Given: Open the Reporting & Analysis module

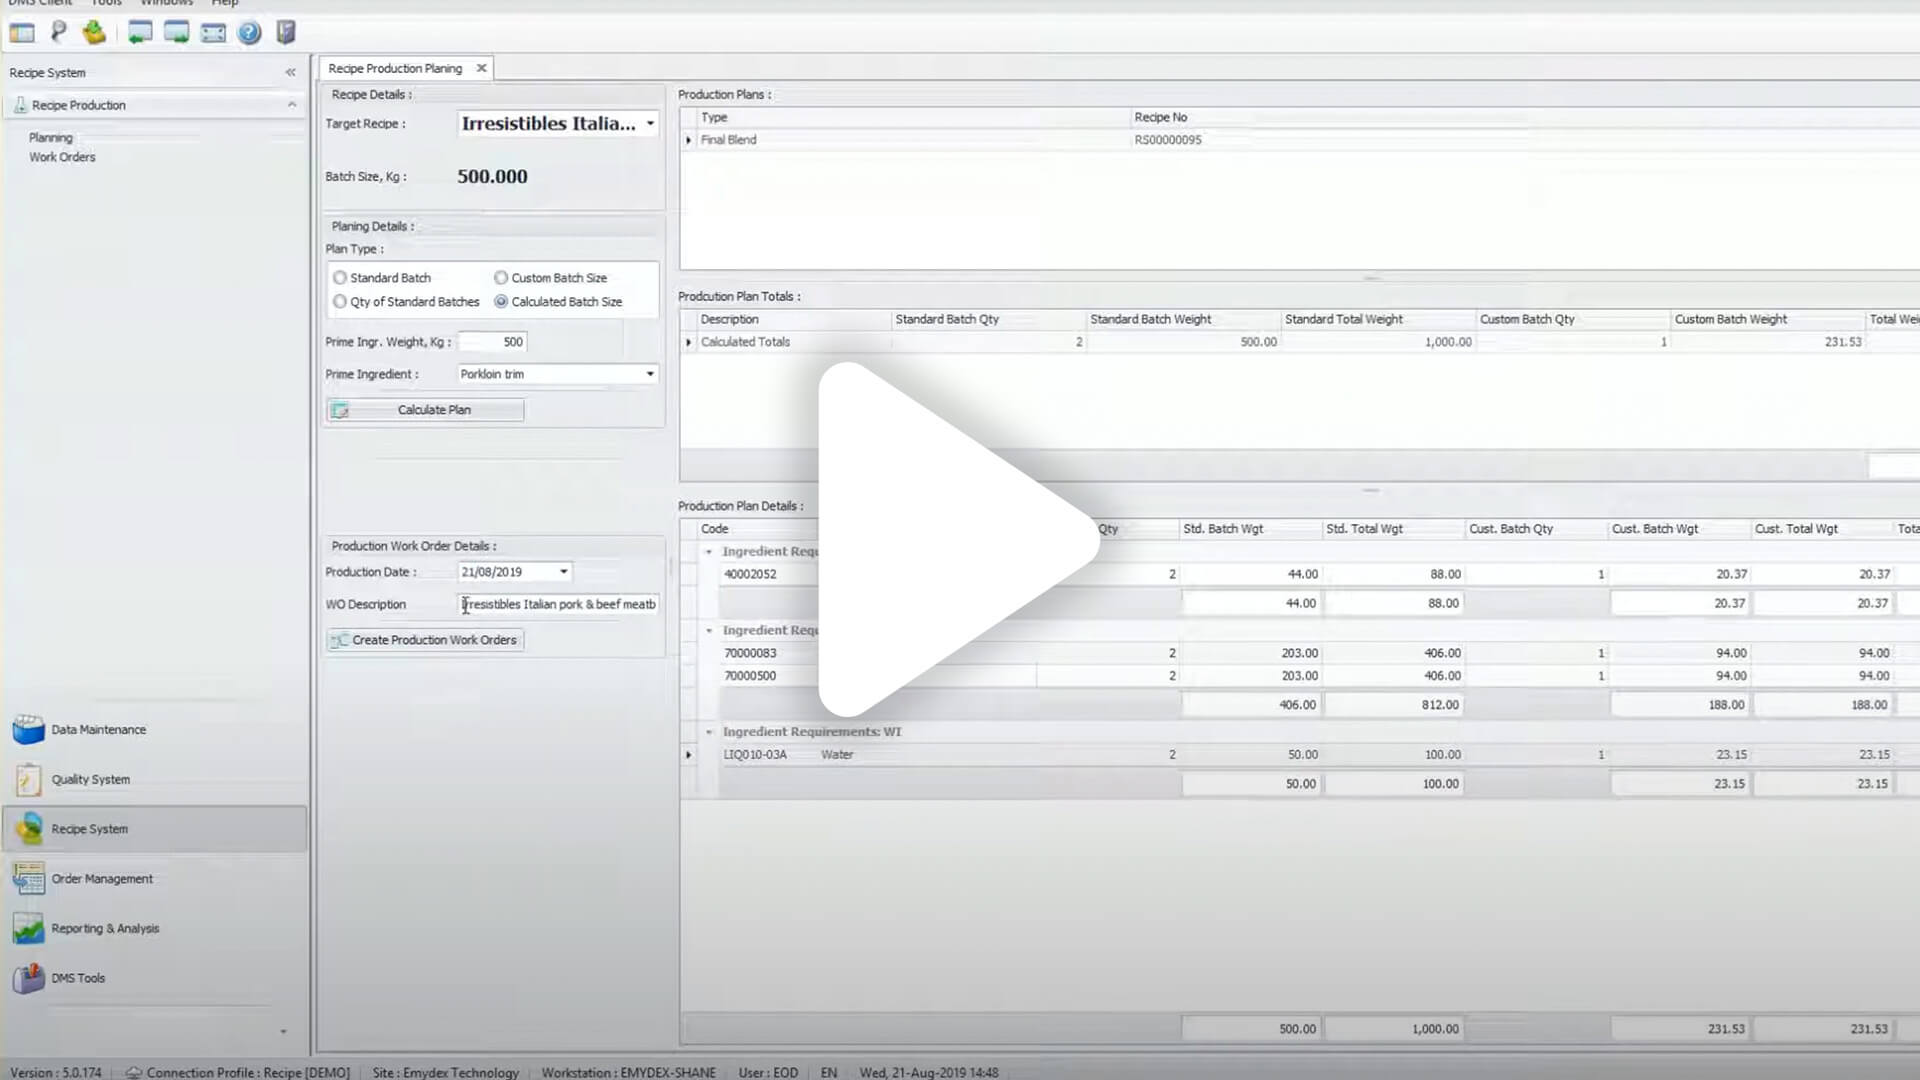Looking at the screenshot, I should coord(105,929).
